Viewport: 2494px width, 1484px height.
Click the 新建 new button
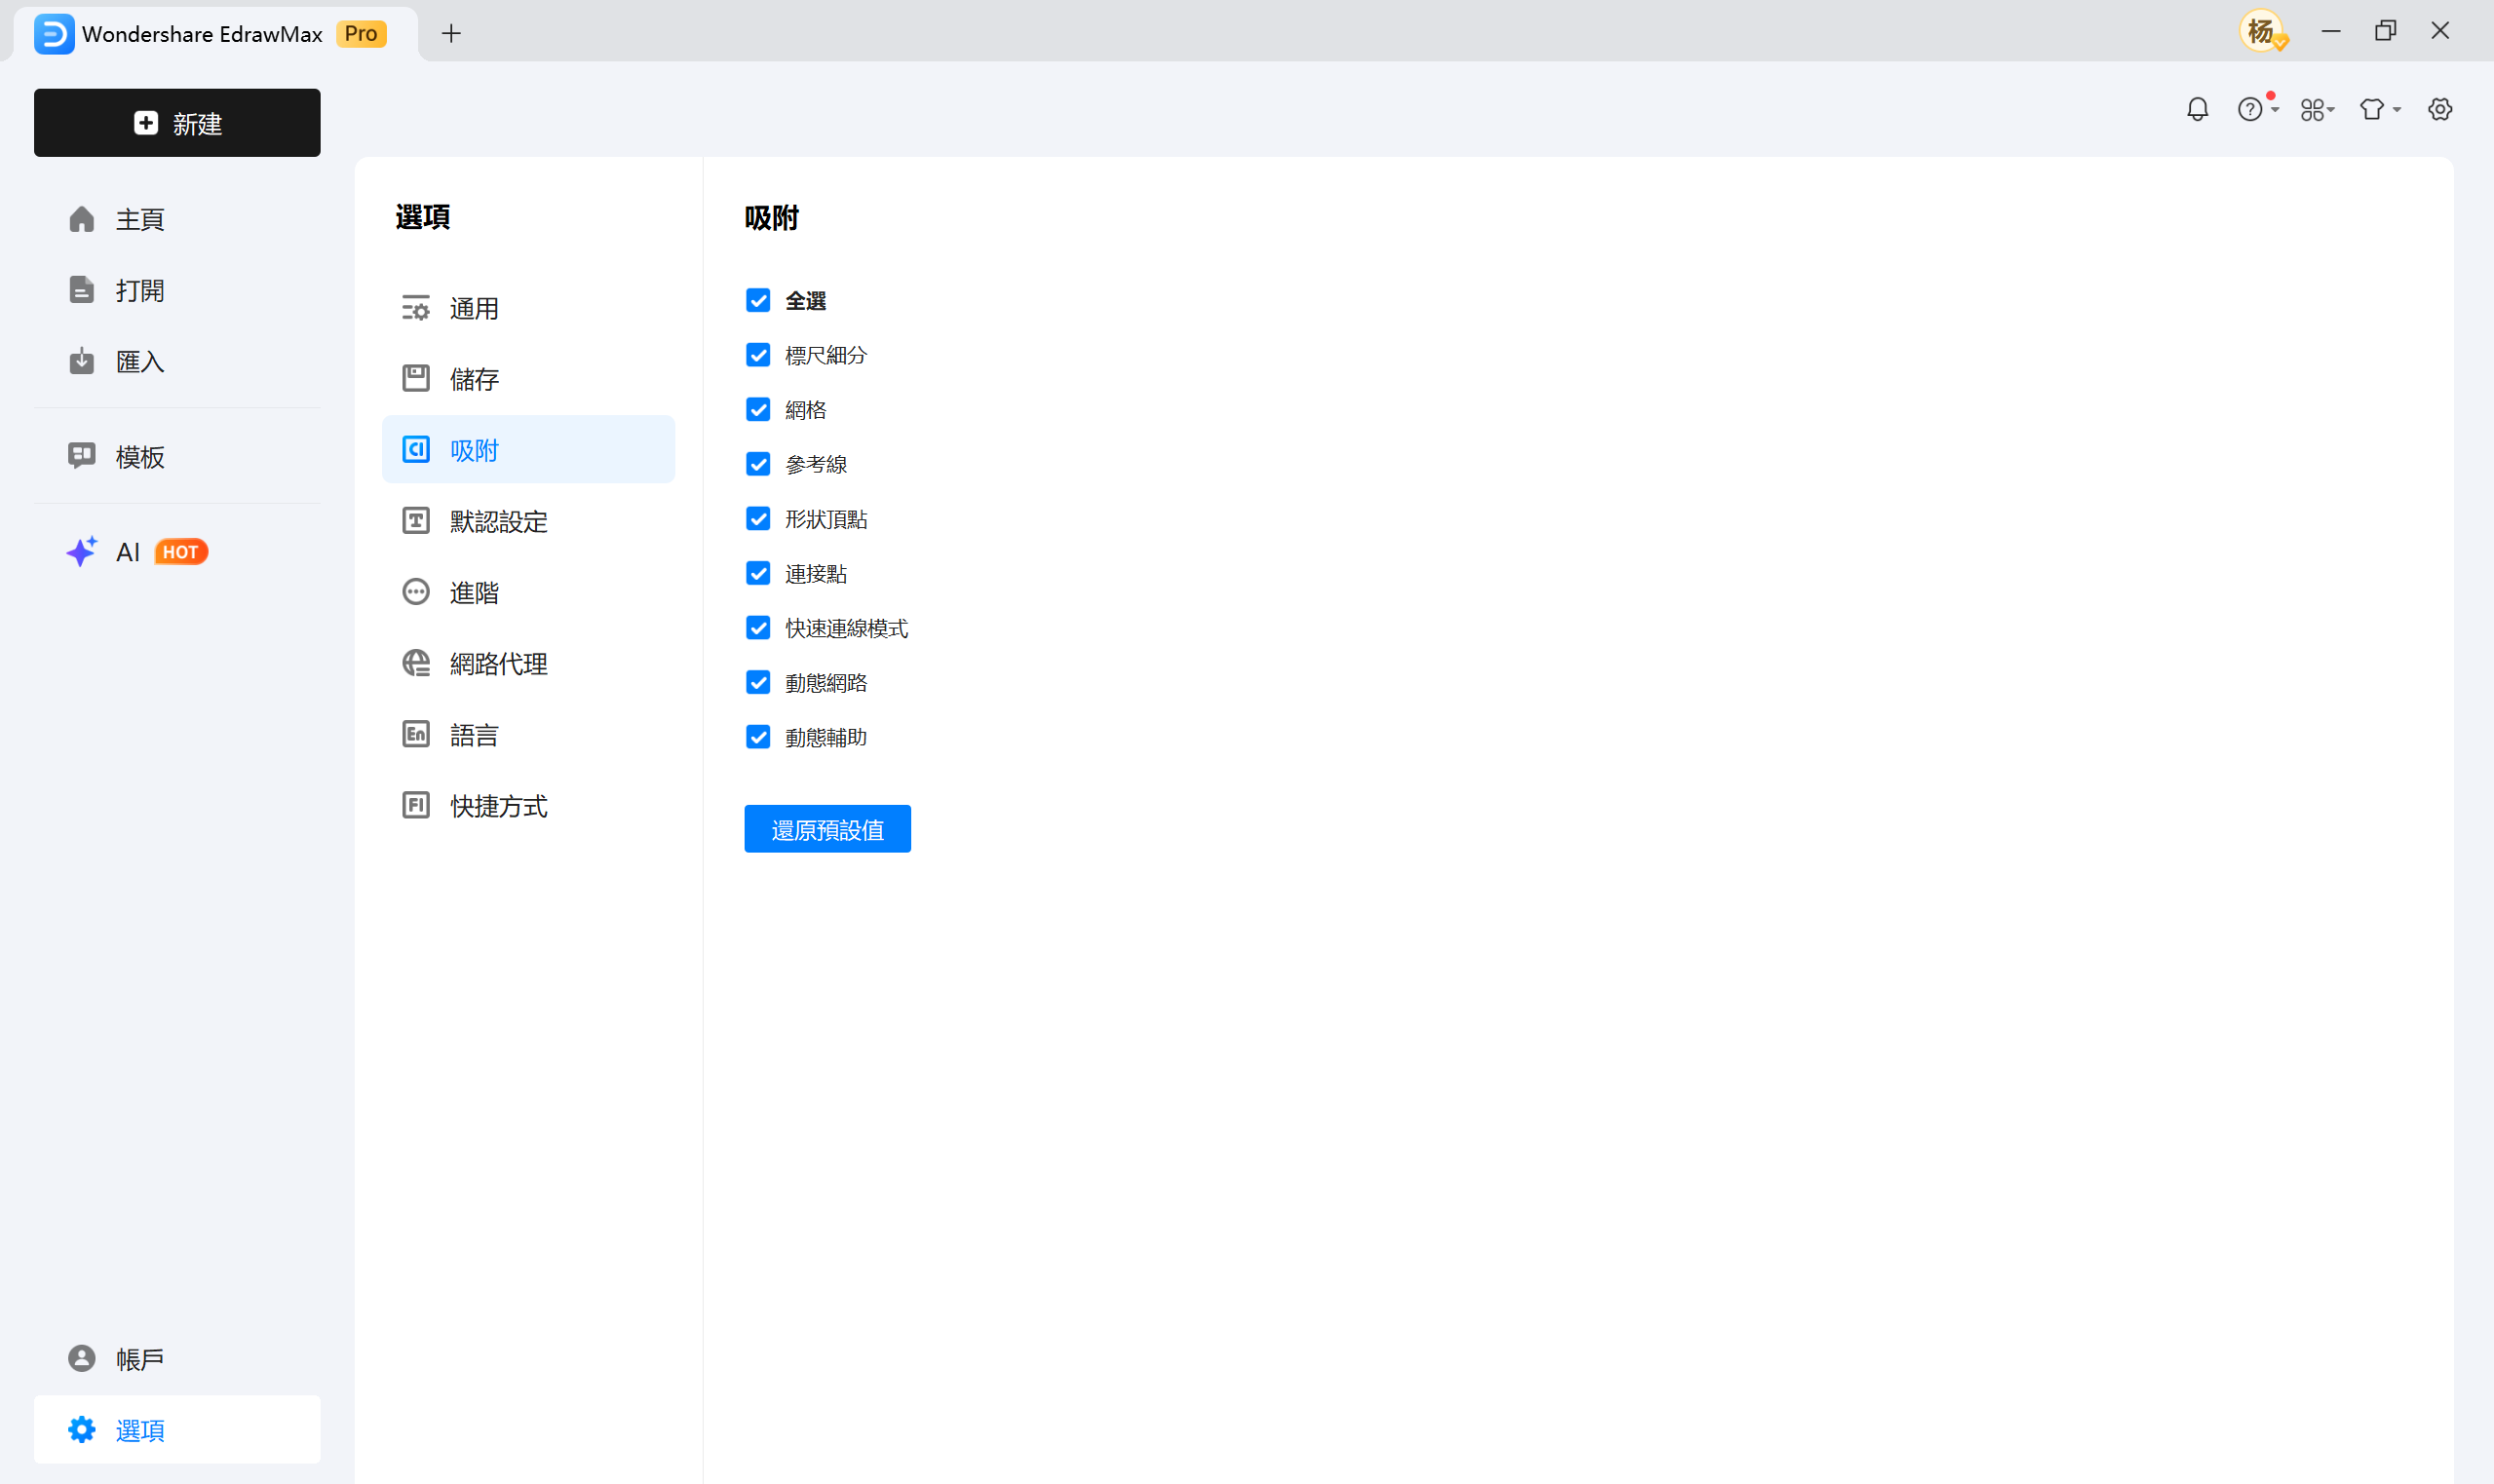pos(177,123)
